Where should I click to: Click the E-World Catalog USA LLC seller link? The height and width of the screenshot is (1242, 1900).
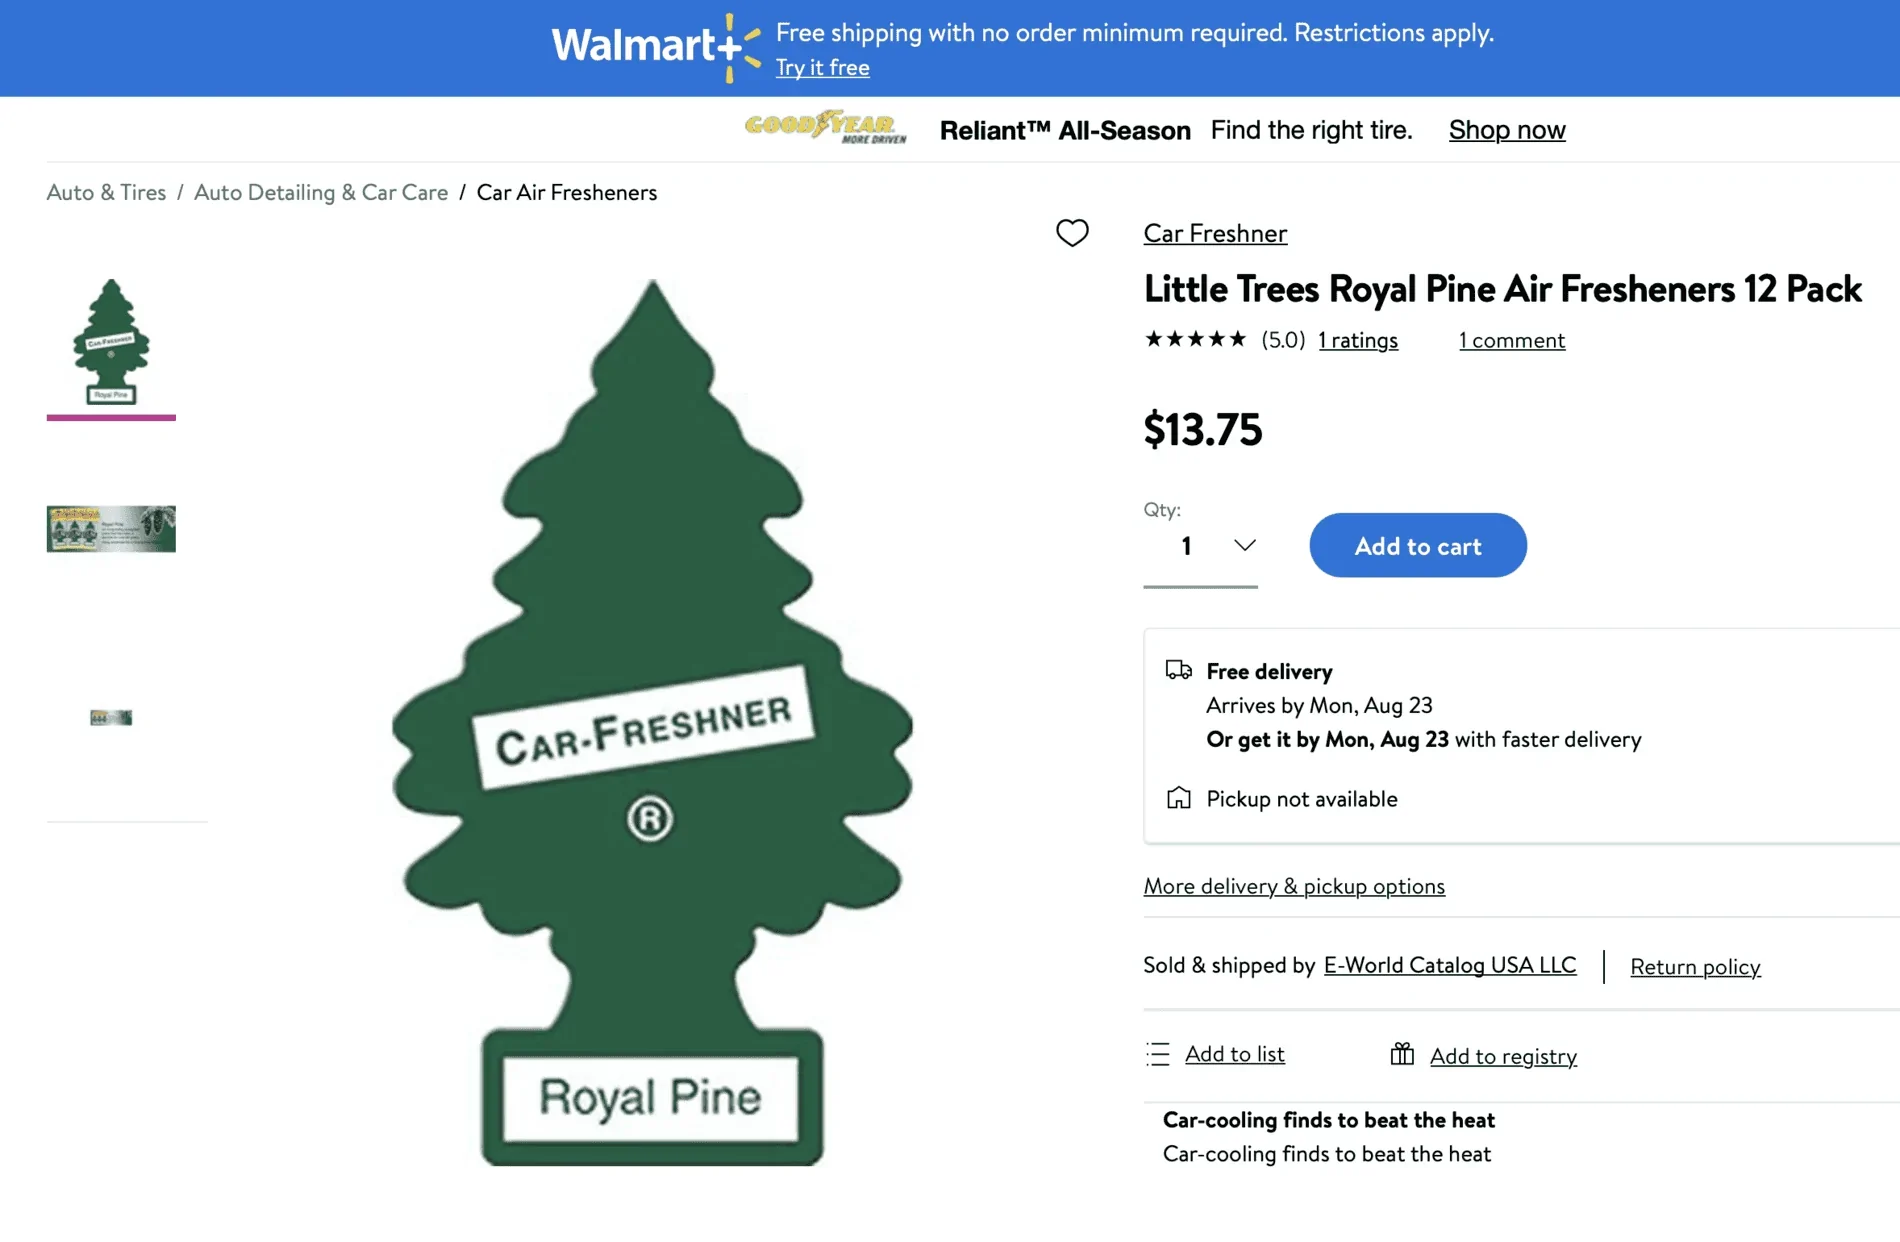coord(1449,965)
